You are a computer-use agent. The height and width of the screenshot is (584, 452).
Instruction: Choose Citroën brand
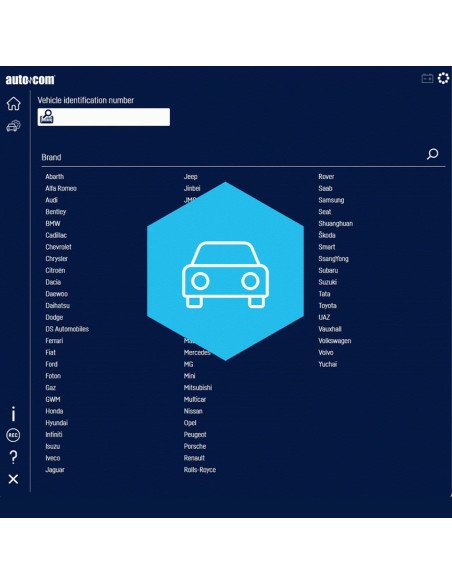pos(55,270)
